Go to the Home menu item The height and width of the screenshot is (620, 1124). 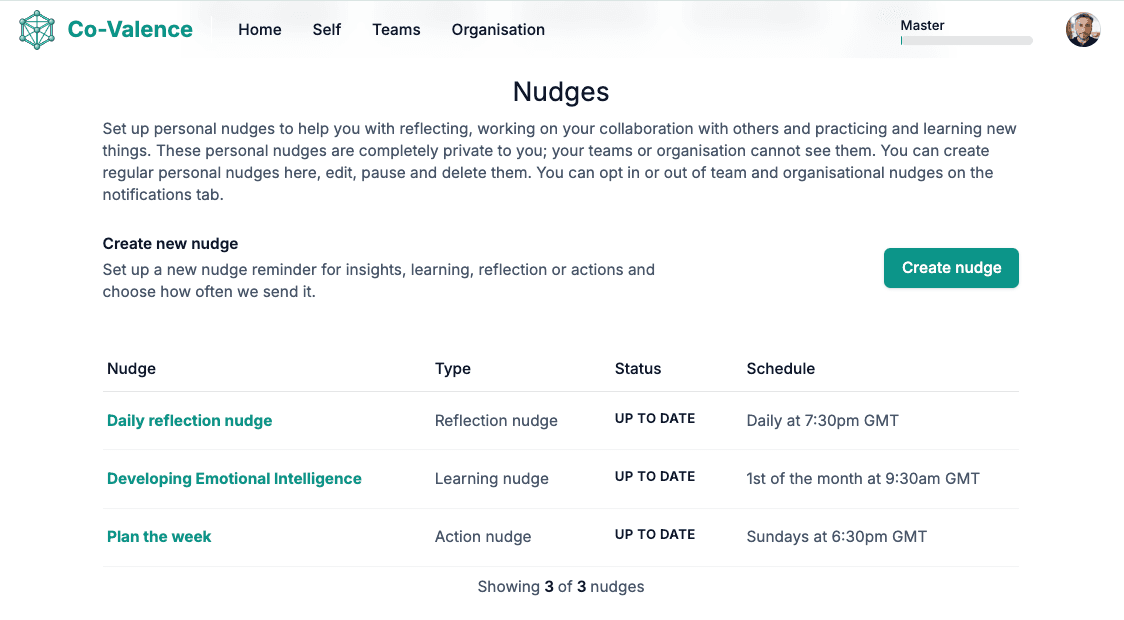click(x=260, y=30)
